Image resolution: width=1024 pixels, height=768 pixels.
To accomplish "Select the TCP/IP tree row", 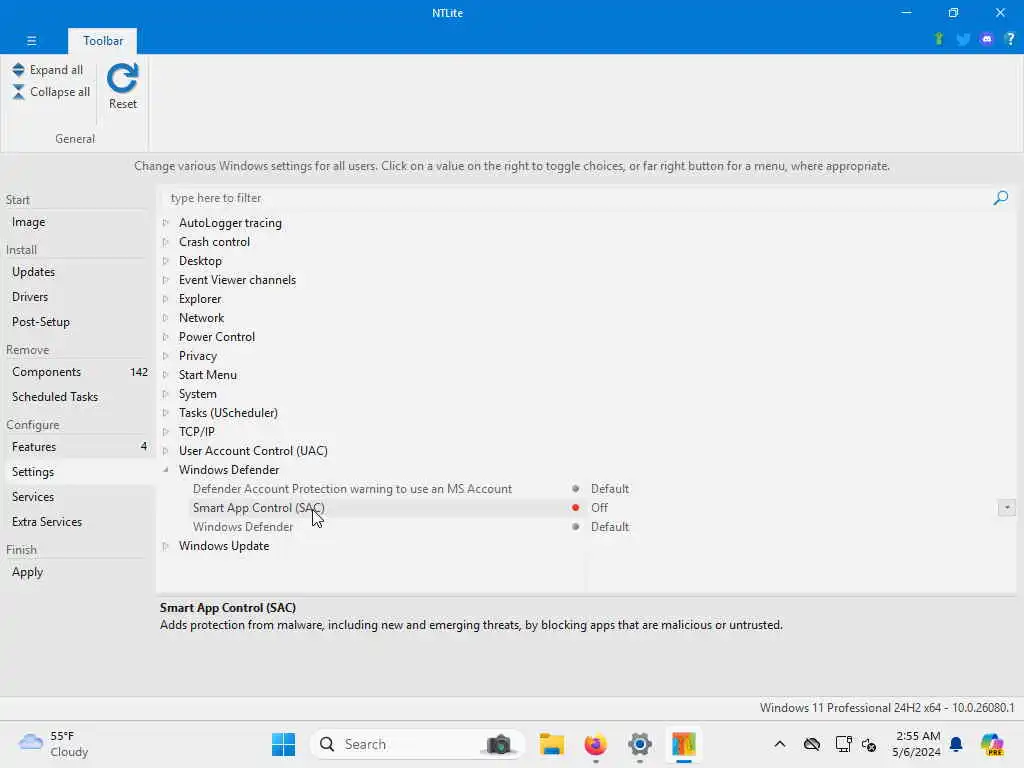I will click(197, 432).
